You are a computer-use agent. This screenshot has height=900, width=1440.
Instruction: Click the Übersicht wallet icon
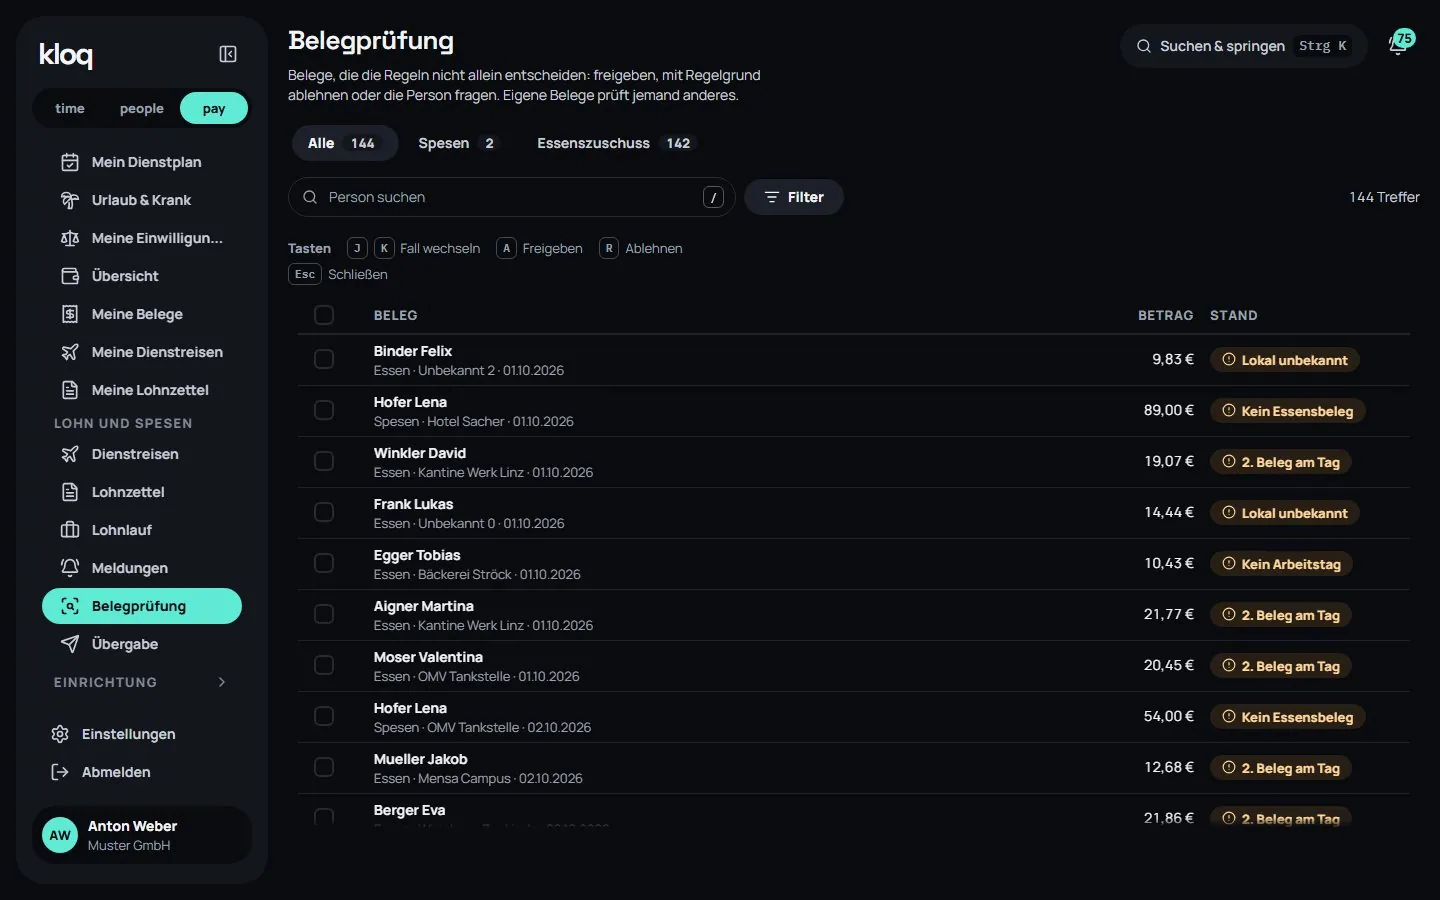coord(70,276)
